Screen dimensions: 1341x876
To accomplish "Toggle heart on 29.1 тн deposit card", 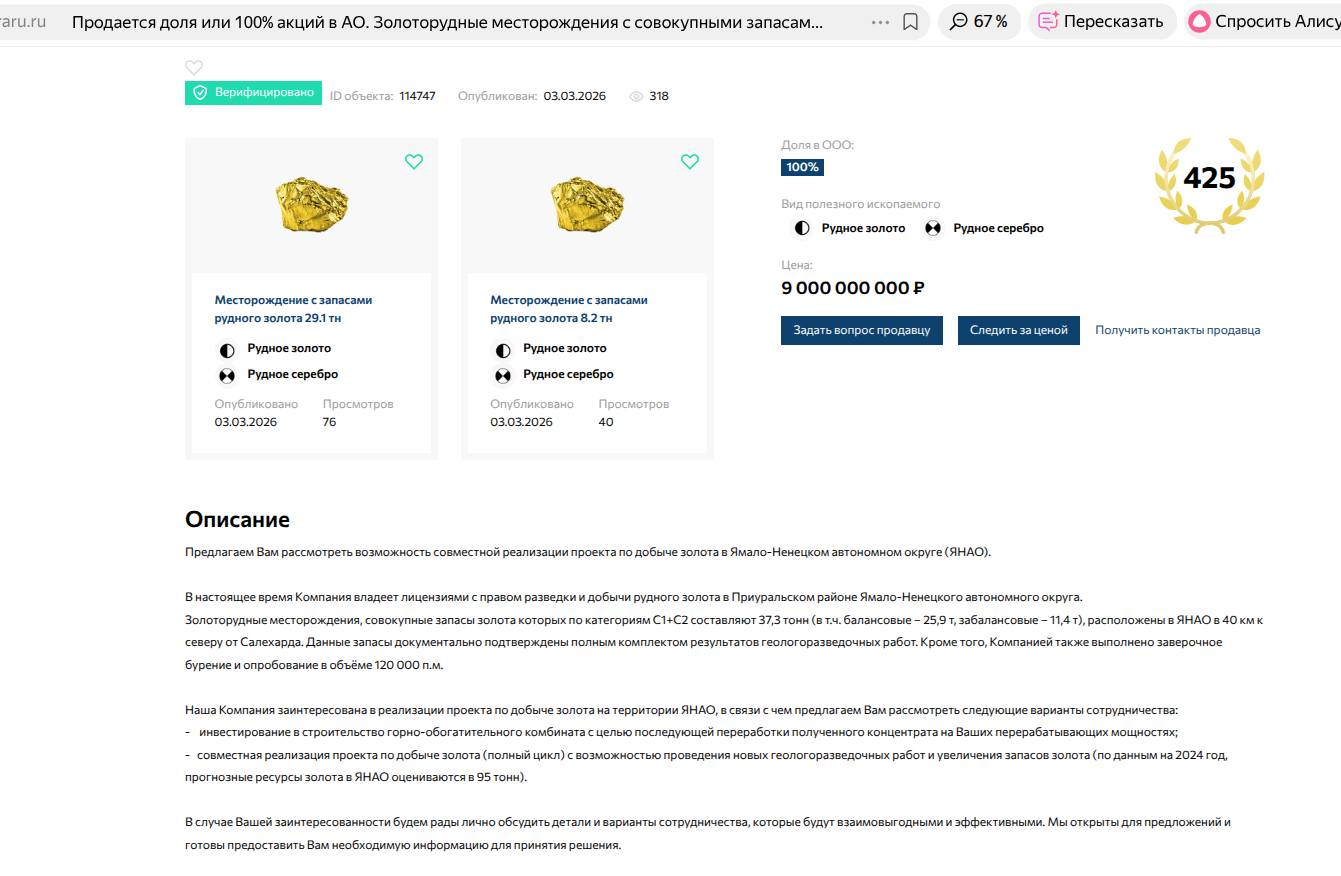I will coord(414,162).
